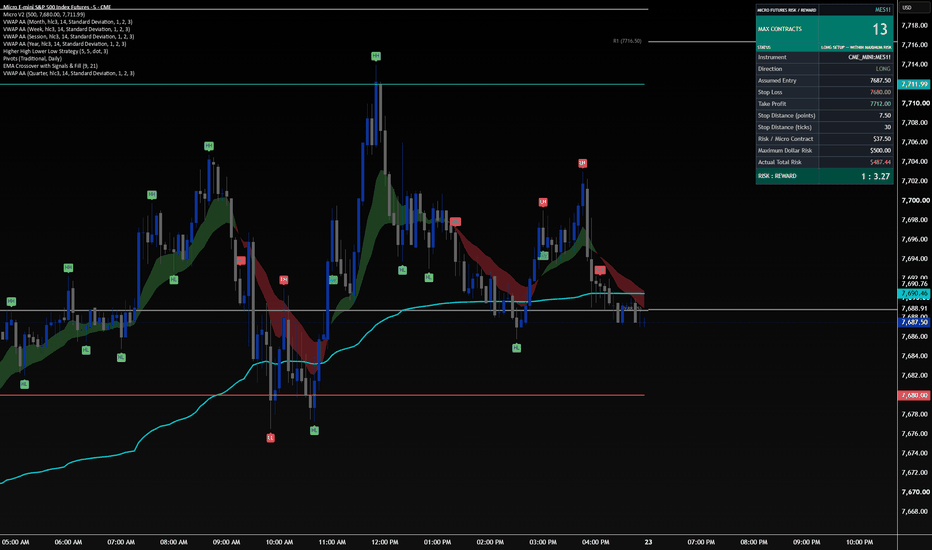Click the MAX CONTRACTS value 13 cell
The height and width of the screenshot is (550, 932).
click(x=855, y=29)
